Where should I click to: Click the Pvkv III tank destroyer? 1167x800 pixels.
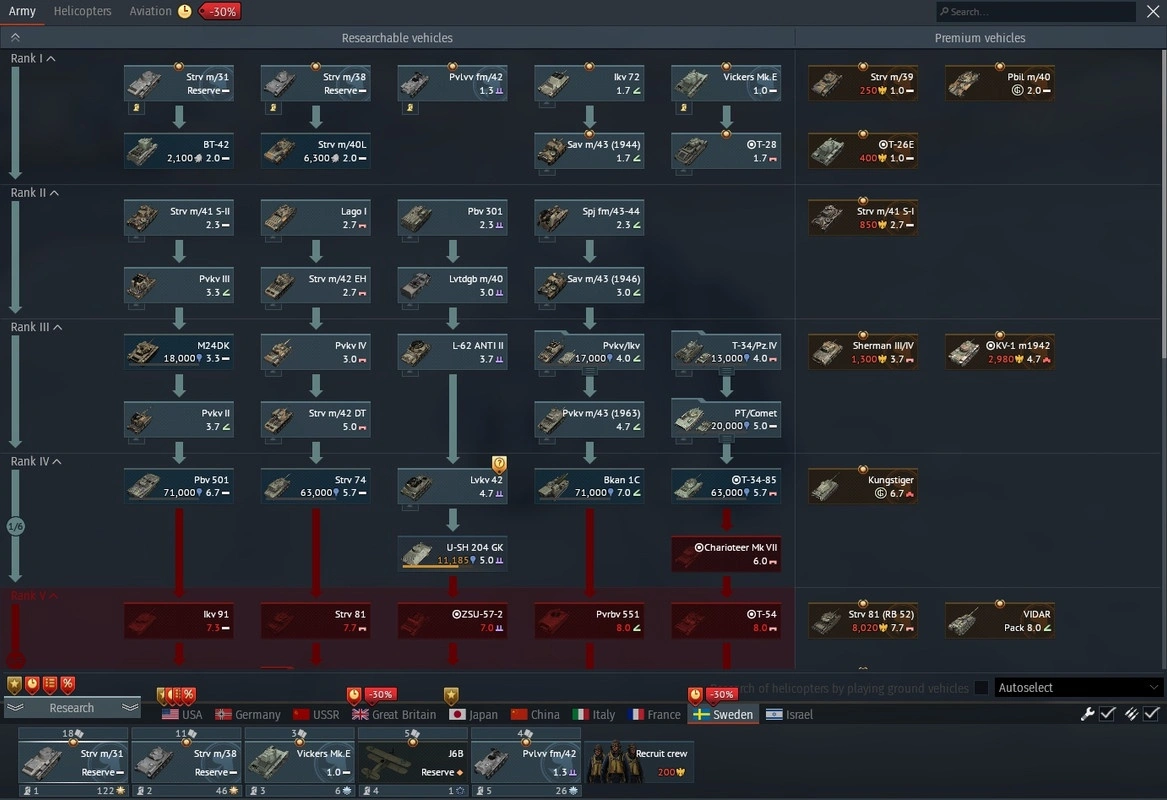179,285
